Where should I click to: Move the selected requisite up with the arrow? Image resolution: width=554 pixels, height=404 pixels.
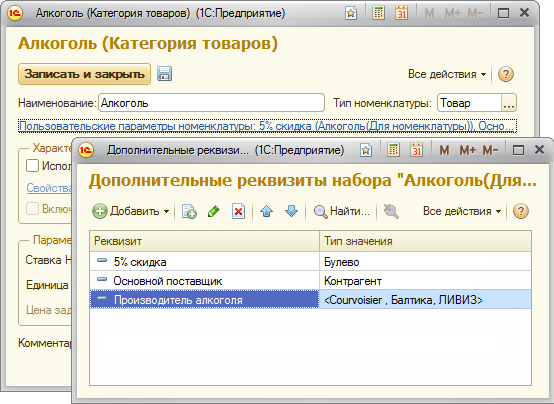click(266, 211)
